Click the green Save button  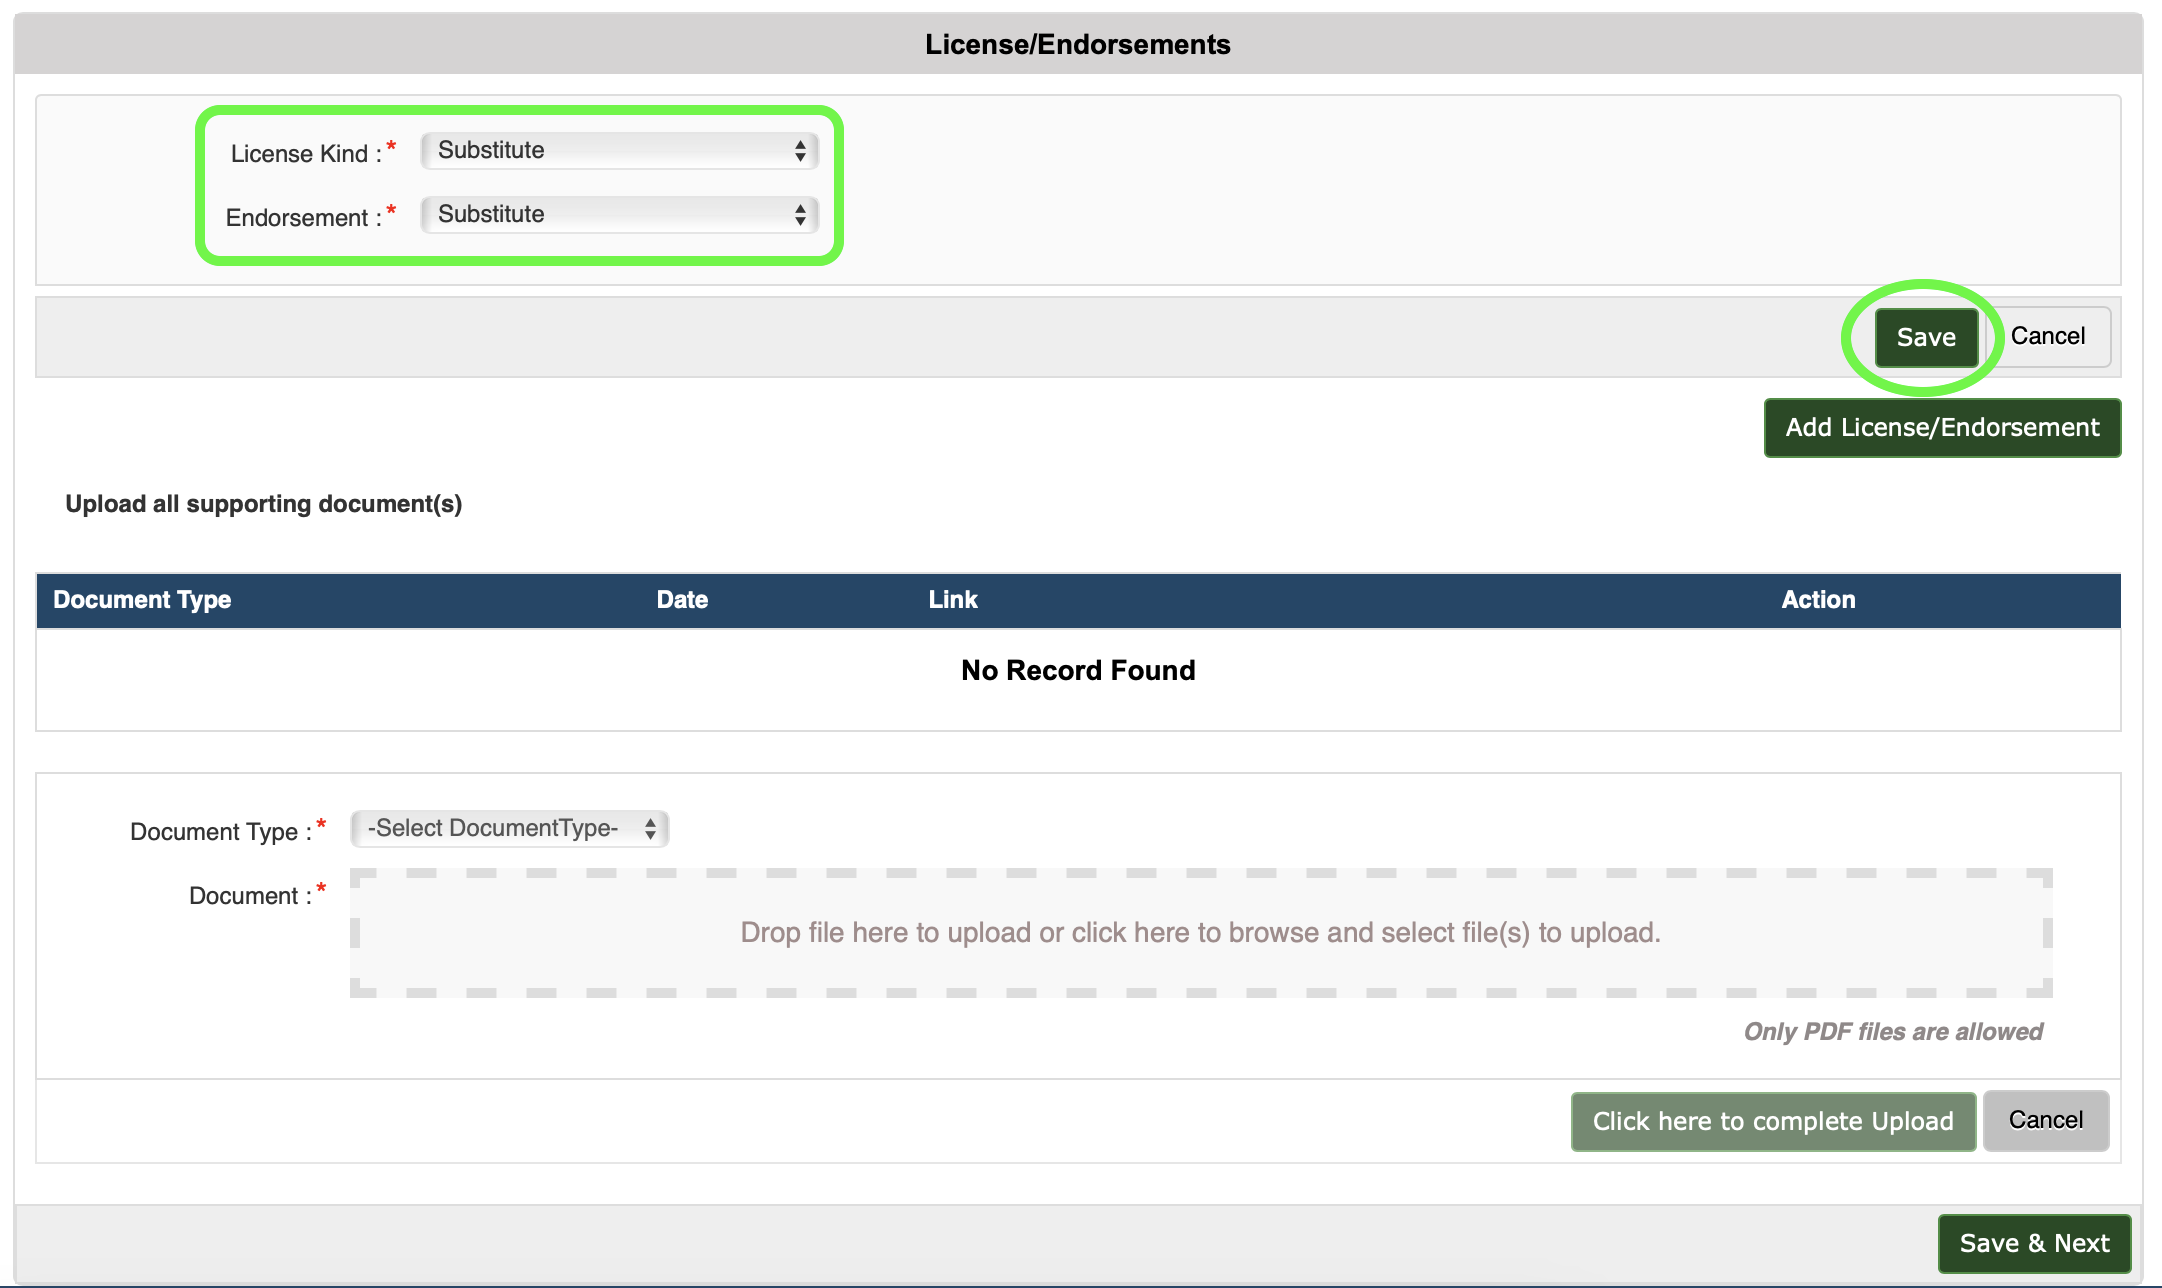tap(1925, 338)
